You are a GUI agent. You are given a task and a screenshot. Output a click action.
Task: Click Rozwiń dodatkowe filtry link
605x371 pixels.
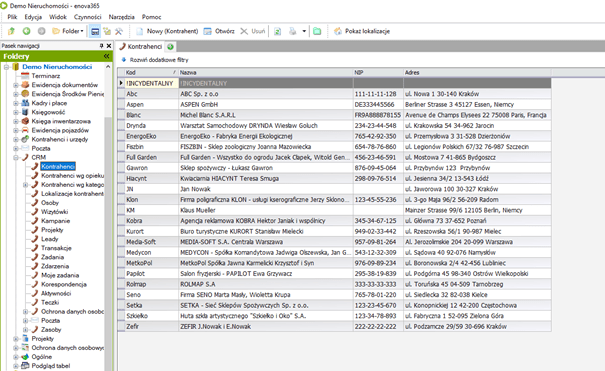155,60
